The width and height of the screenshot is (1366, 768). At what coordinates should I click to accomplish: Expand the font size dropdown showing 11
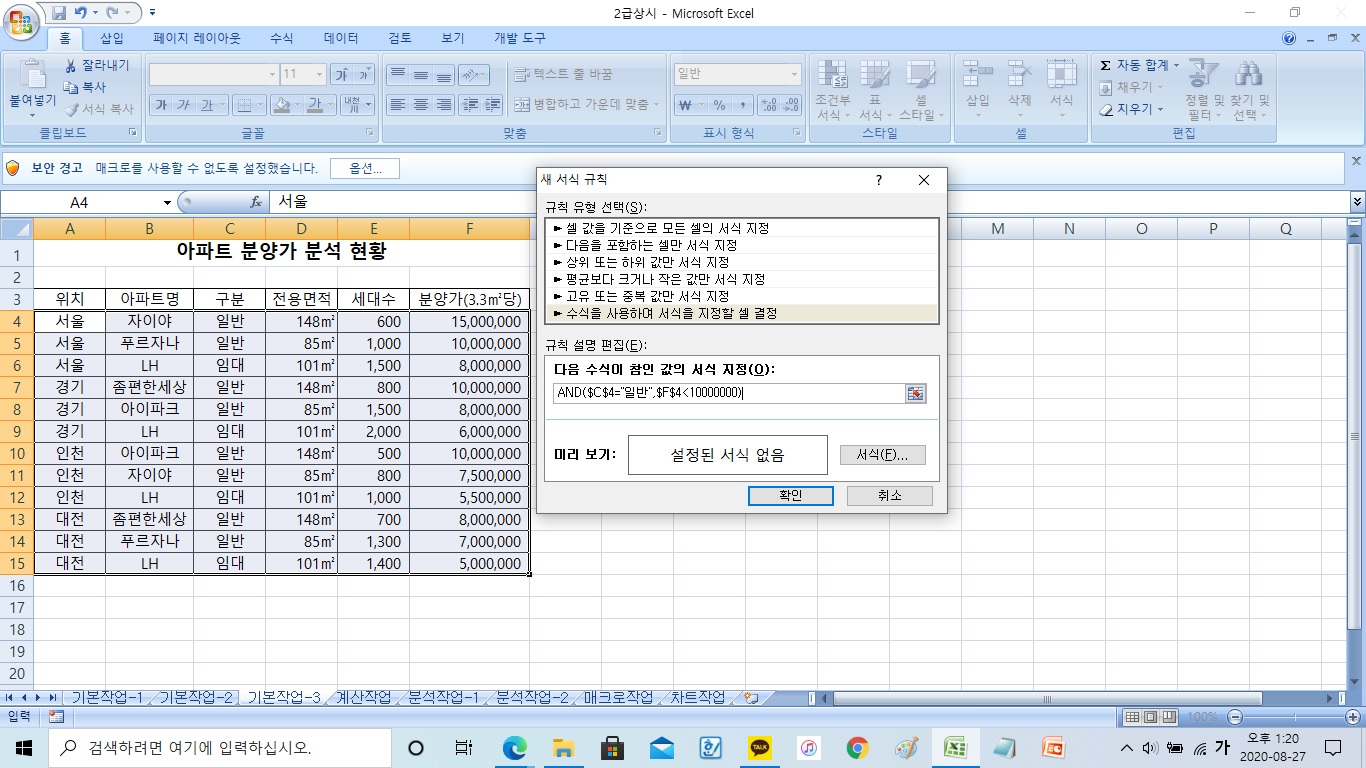tap(319, 74)
